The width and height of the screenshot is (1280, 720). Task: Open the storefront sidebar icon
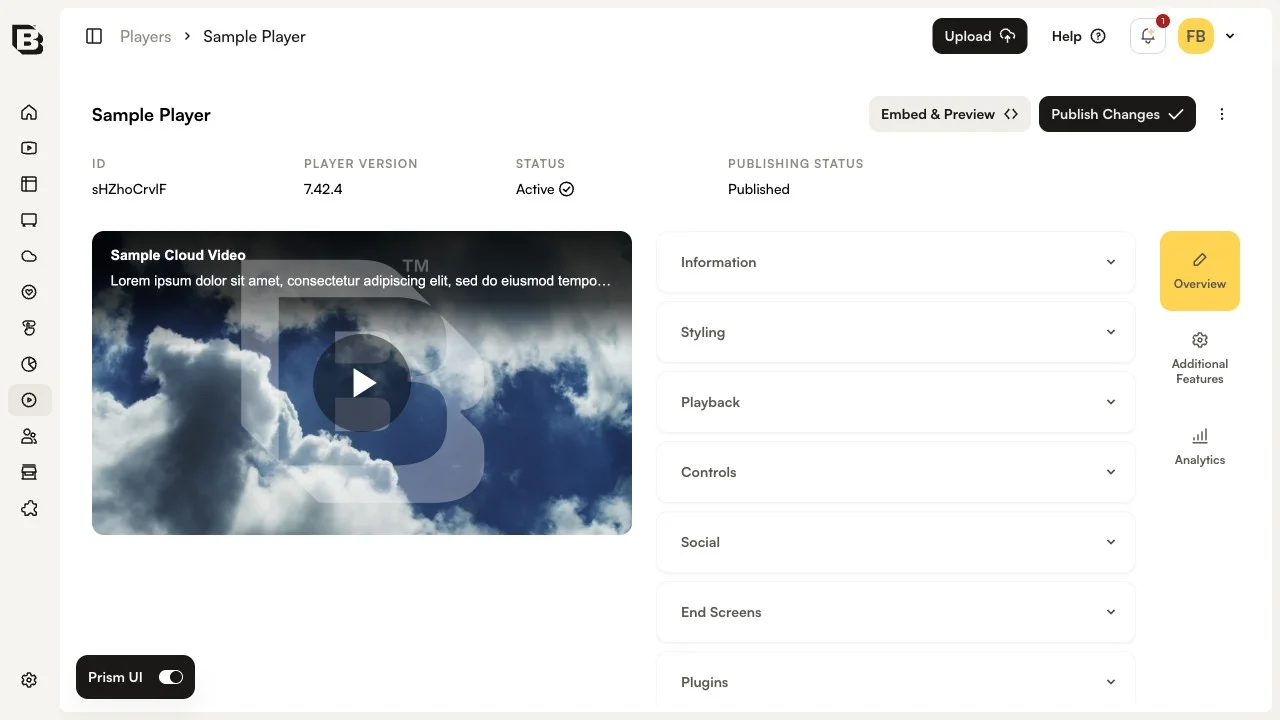point(29,472)
